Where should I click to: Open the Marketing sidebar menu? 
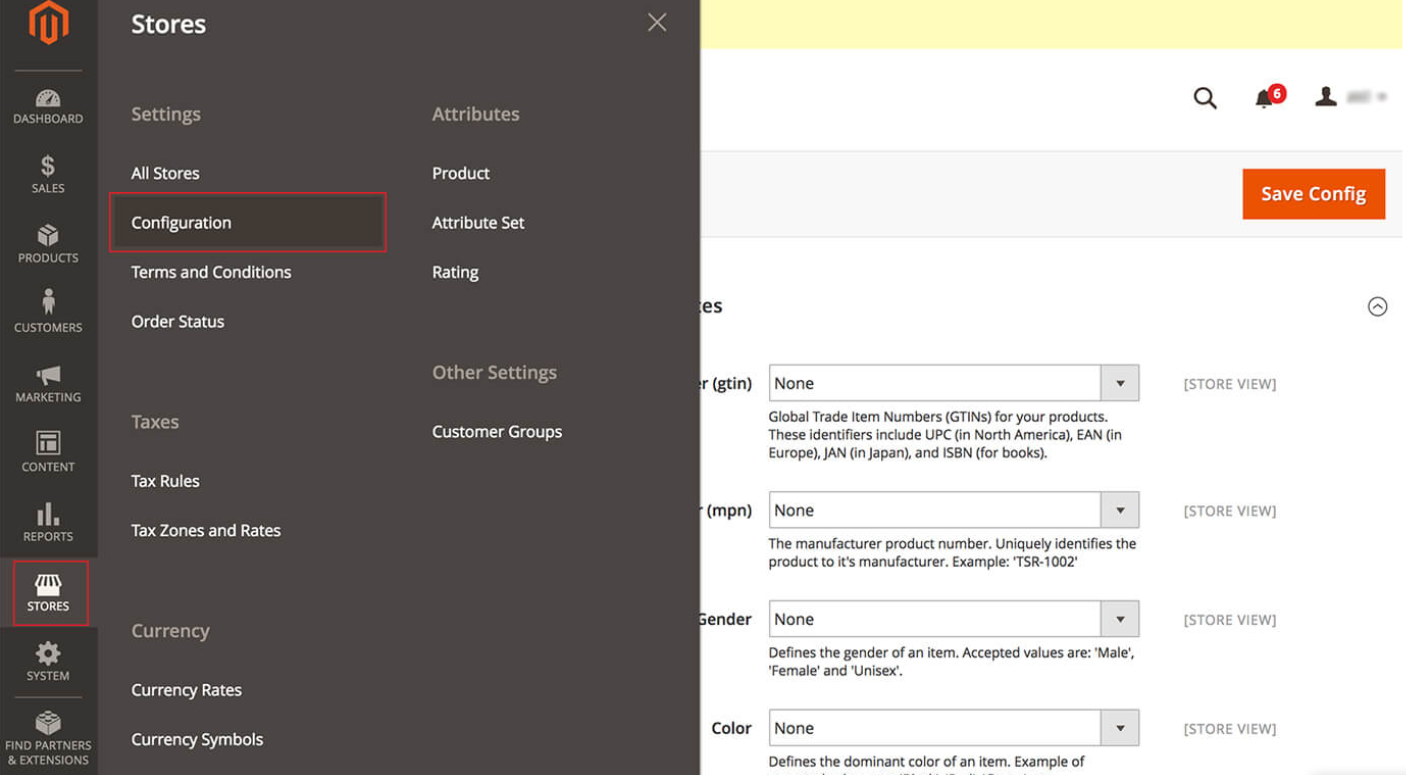pos(48,383)
